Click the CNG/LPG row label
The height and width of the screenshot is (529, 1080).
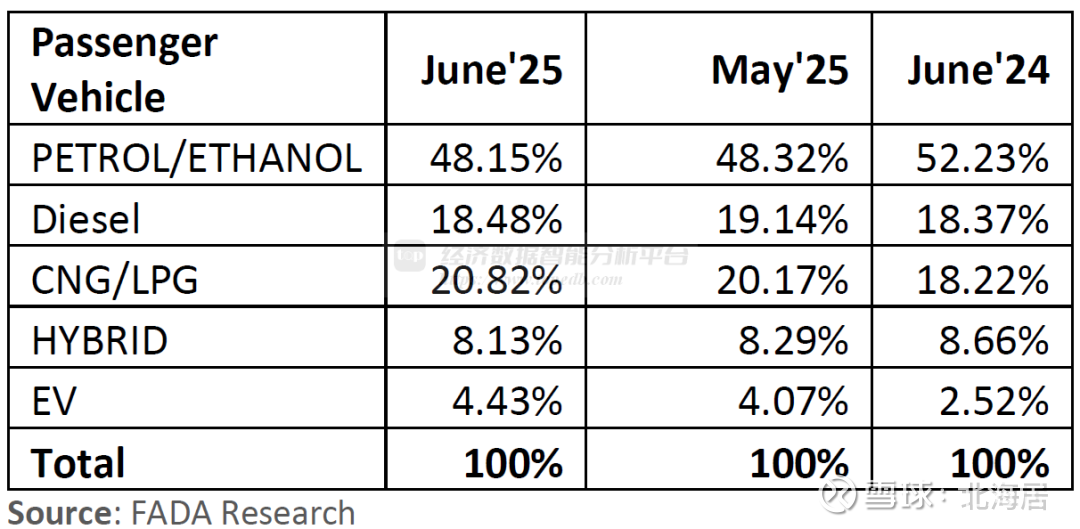[115, 280]
